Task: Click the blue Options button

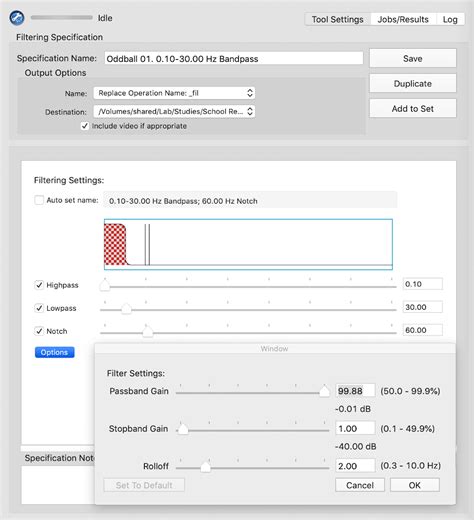Action: coord(55,352)
